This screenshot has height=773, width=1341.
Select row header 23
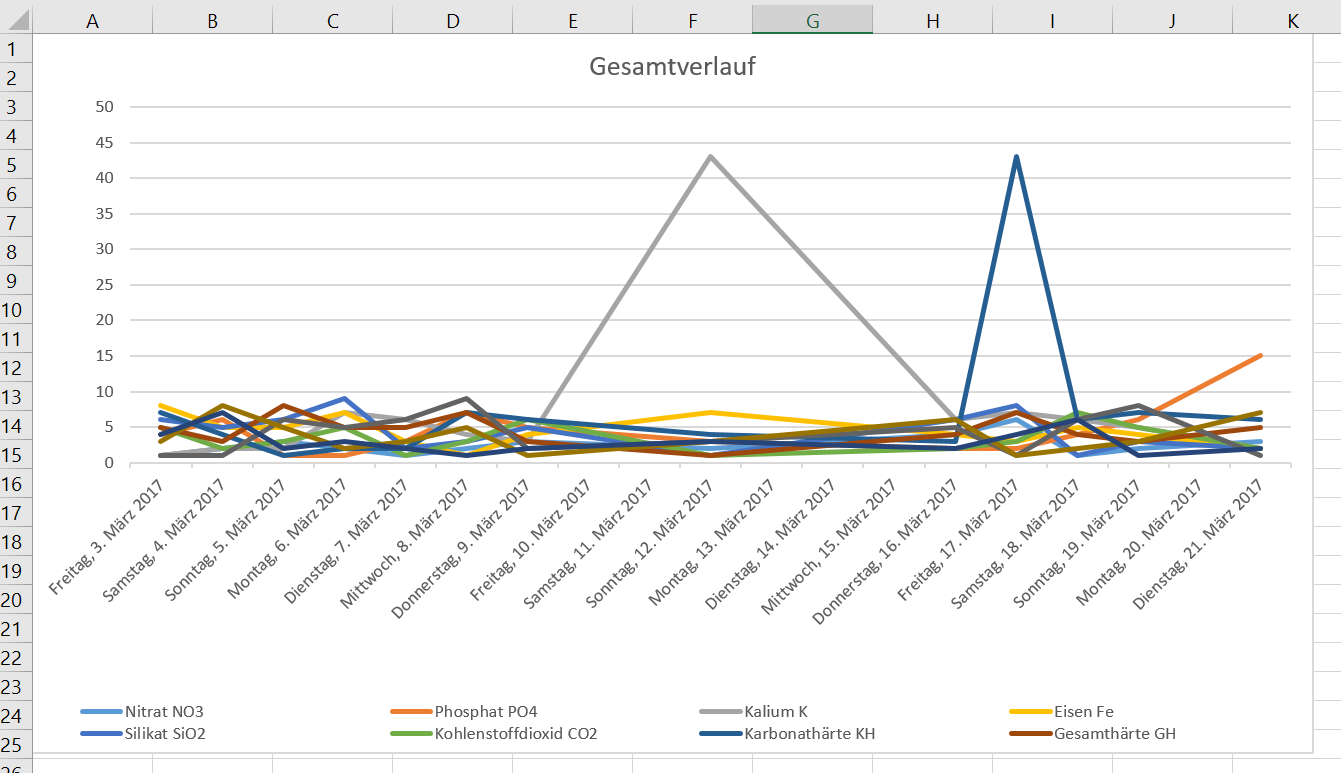(16, 687)
